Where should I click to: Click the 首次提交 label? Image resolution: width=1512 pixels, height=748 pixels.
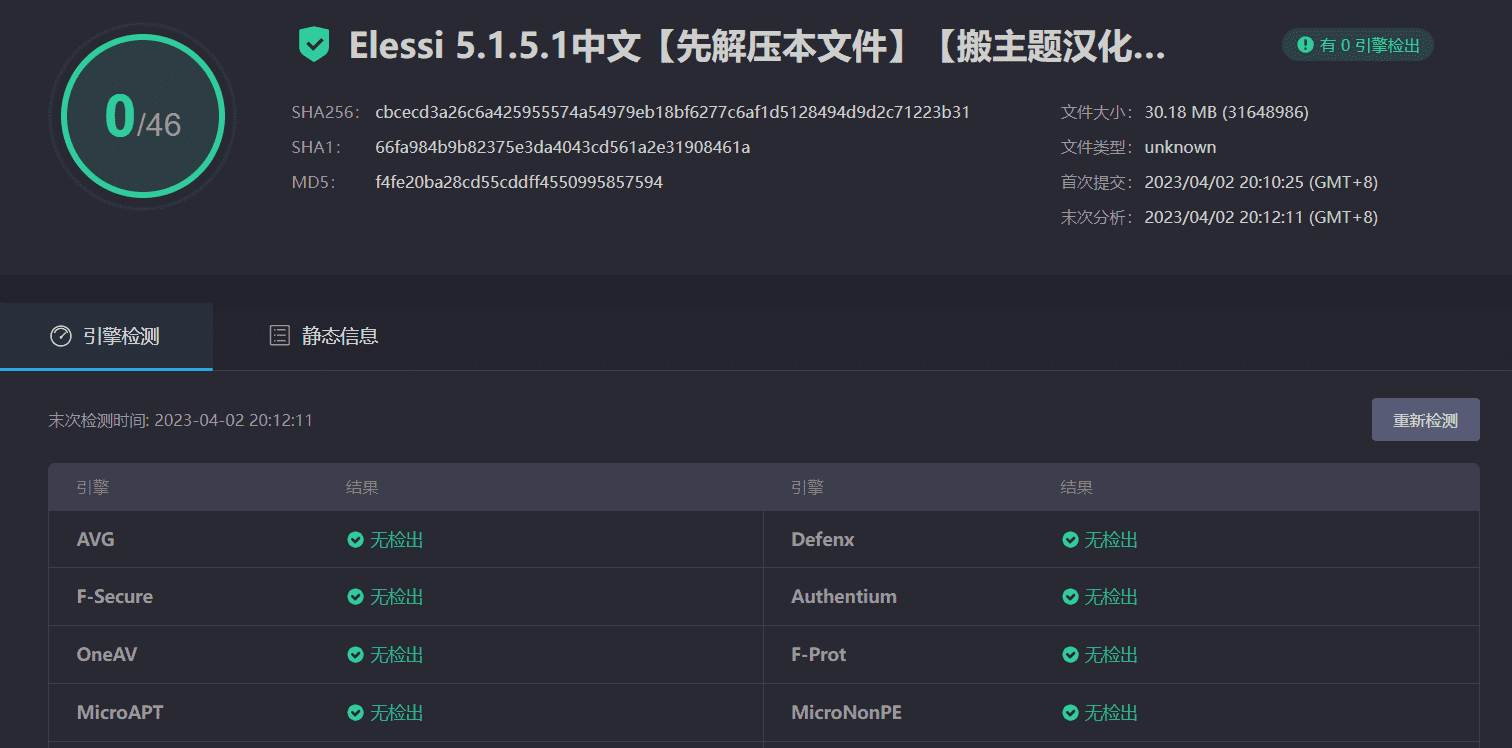tap(1098, 182)
